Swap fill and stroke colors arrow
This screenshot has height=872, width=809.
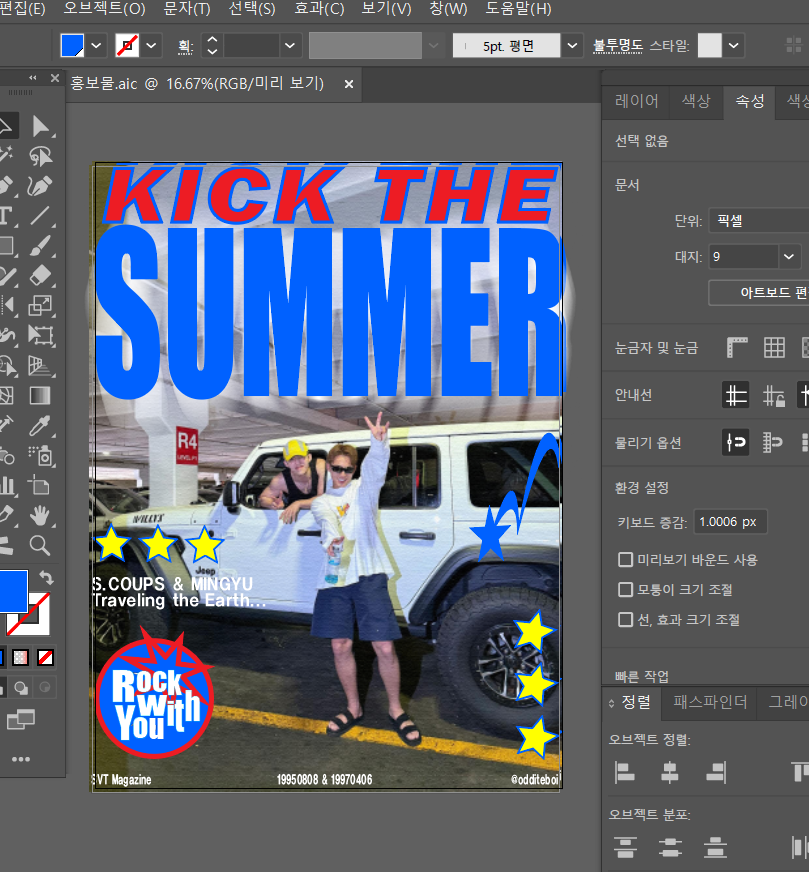coord(47,578)
